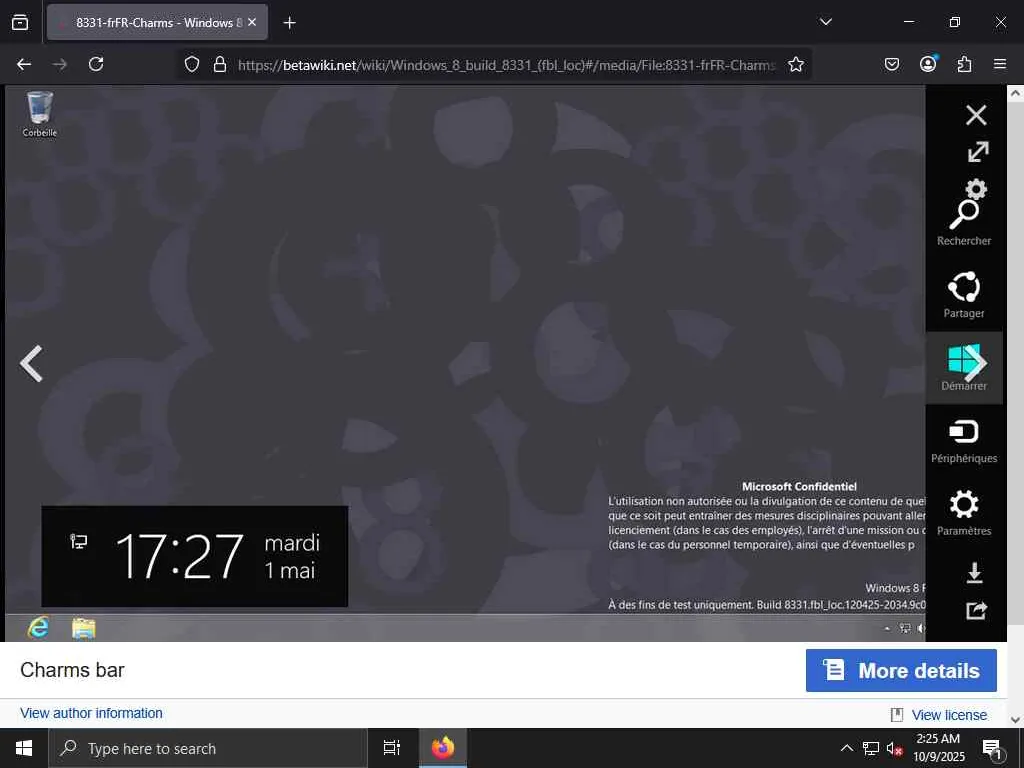Select the 8331-frFR-Charms browser tab
Viewport: 1024px width, 768px height.
click(157, 23)
